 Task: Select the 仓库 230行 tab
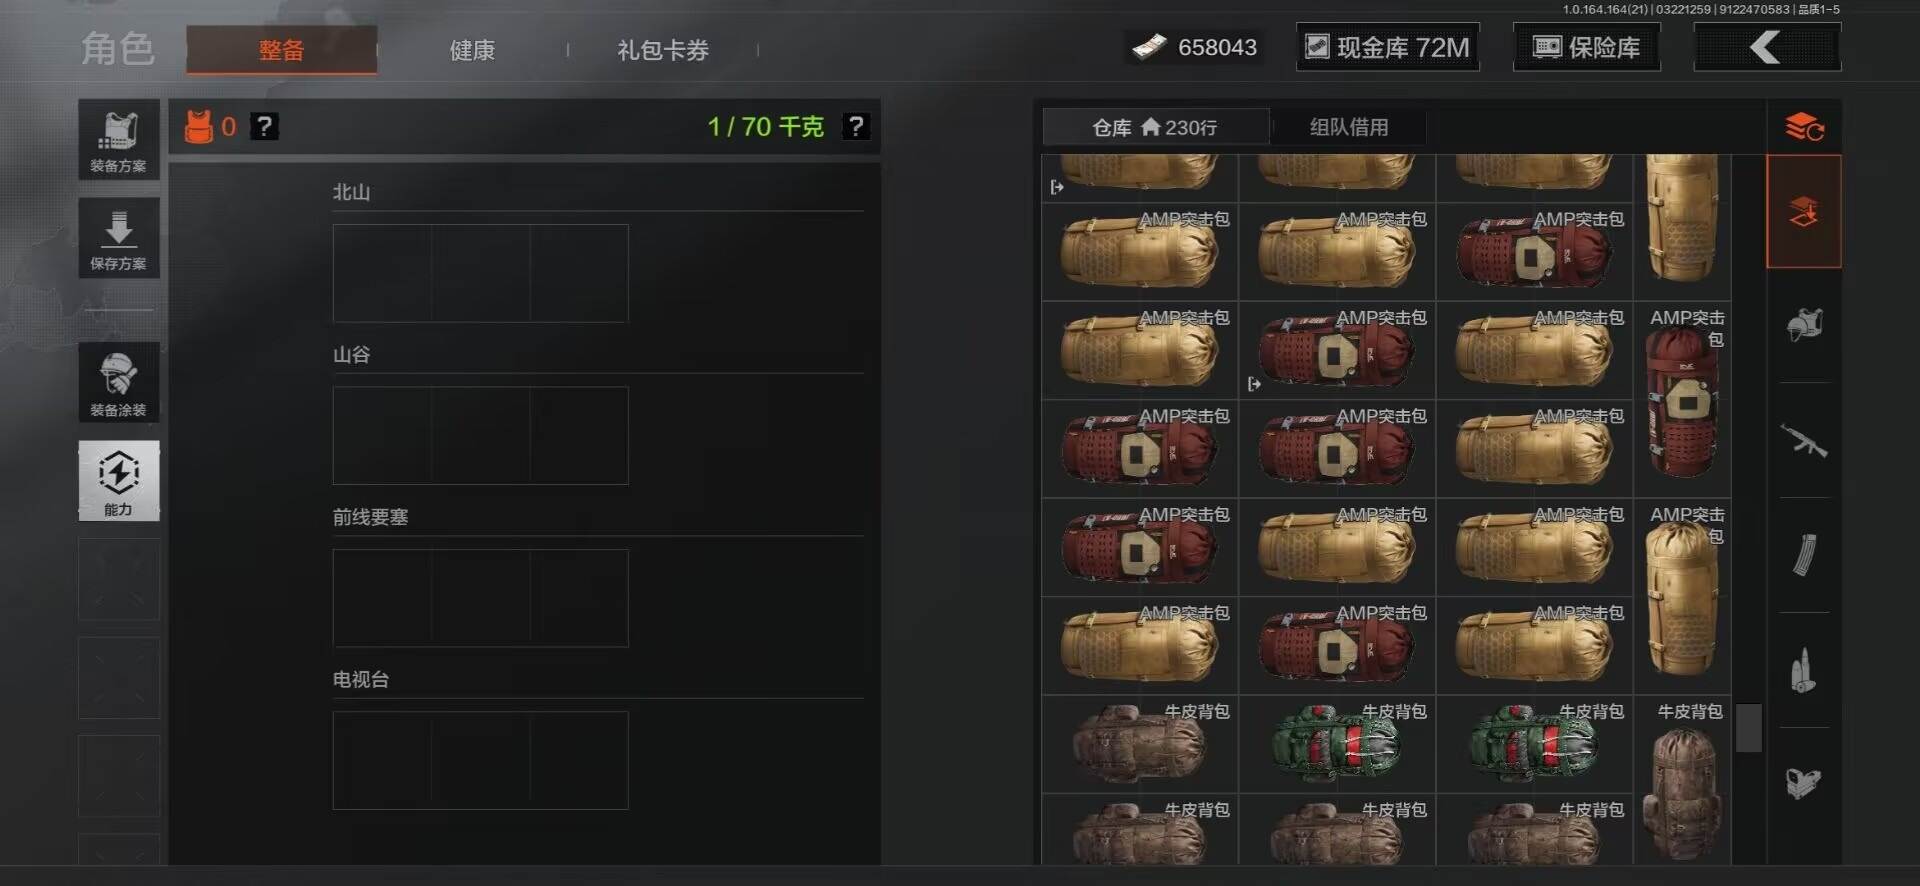[1155, 127]
